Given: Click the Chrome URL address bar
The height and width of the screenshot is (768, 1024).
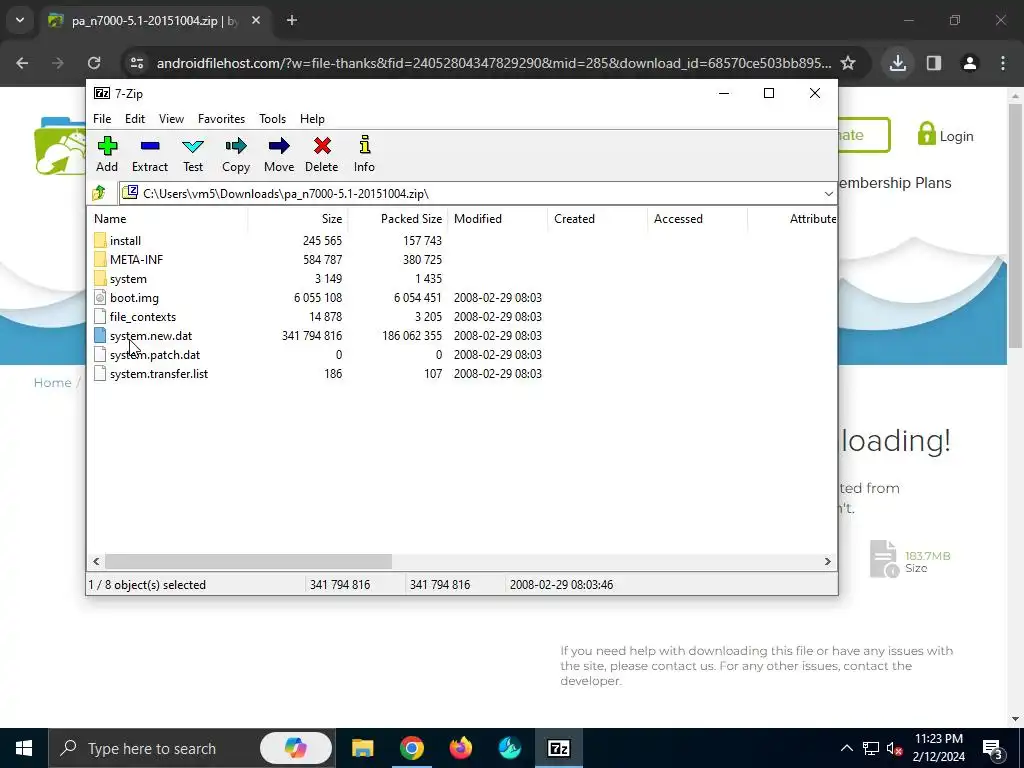Looking at the screenshot, I should click(x=494, y=63).
